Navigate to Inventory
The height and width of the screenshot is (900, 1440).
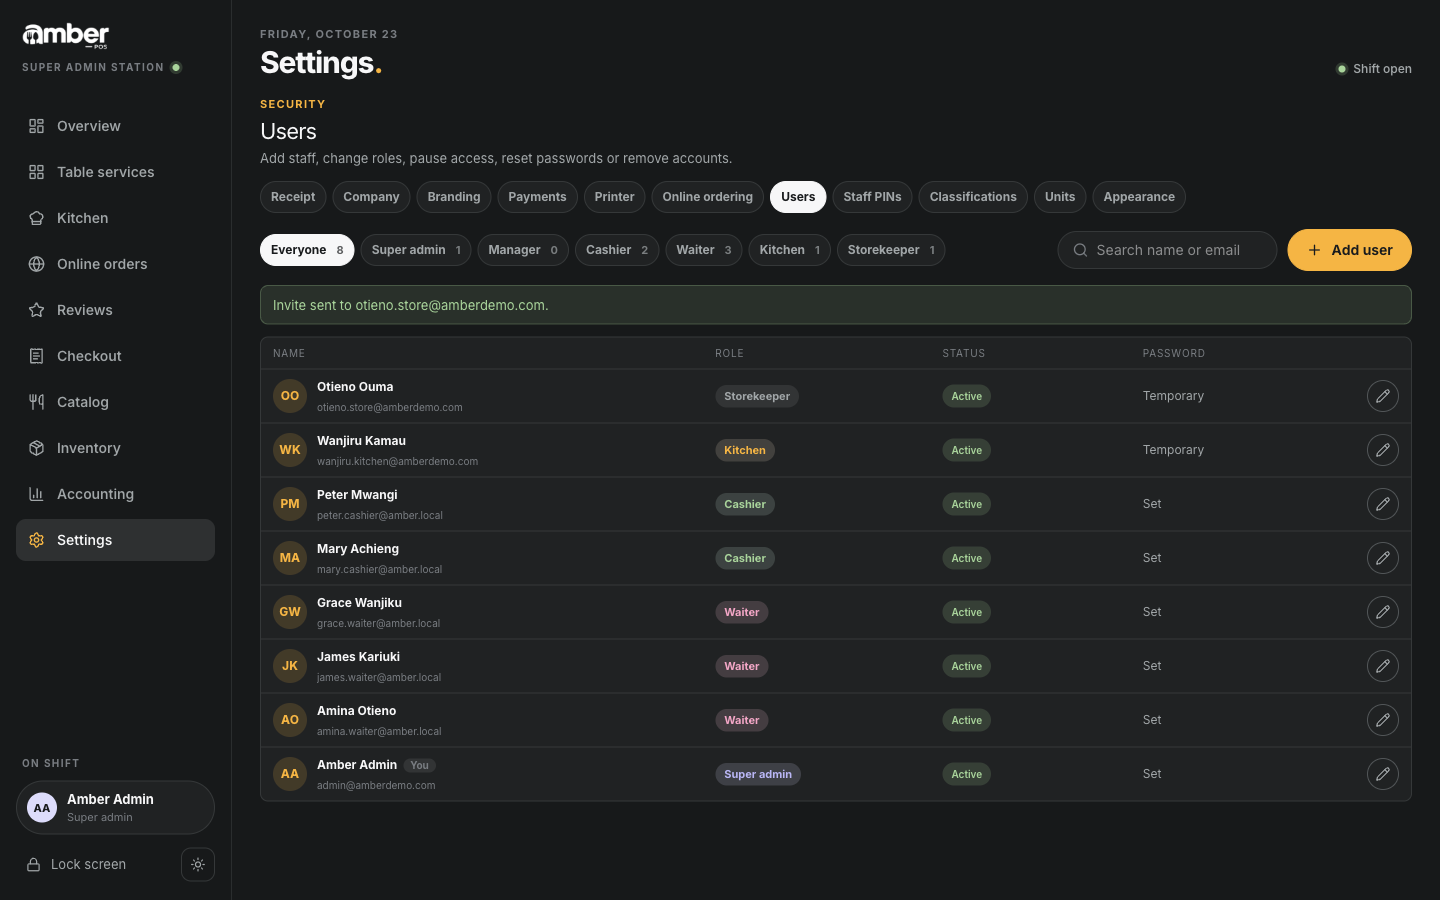tap(115, 448)
